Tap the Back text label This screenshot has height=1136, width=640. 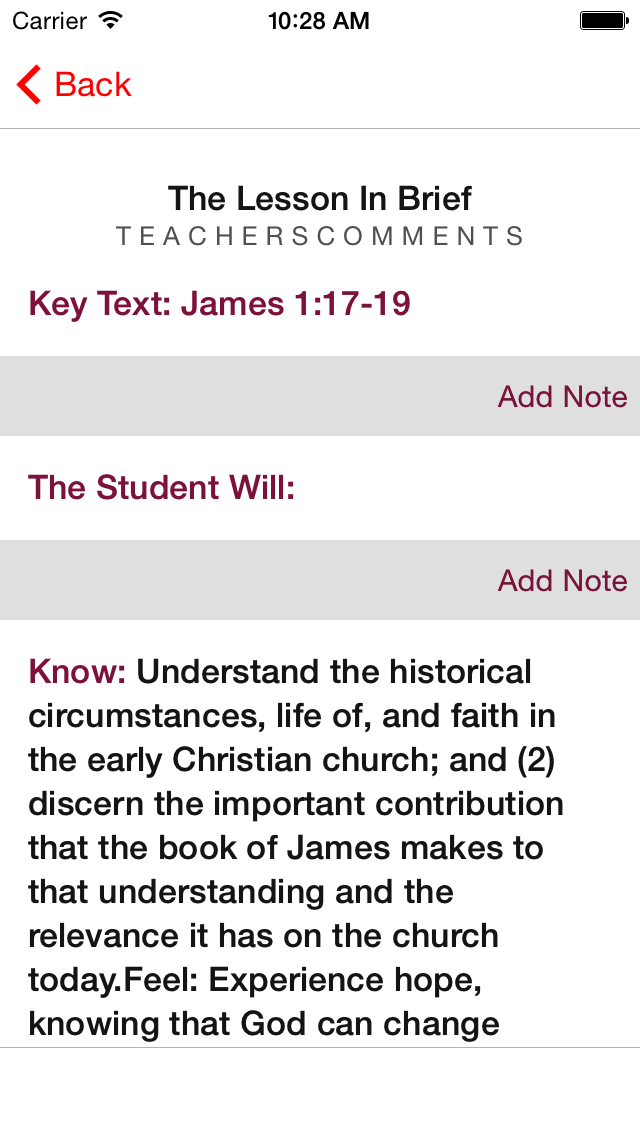point(93,85)
